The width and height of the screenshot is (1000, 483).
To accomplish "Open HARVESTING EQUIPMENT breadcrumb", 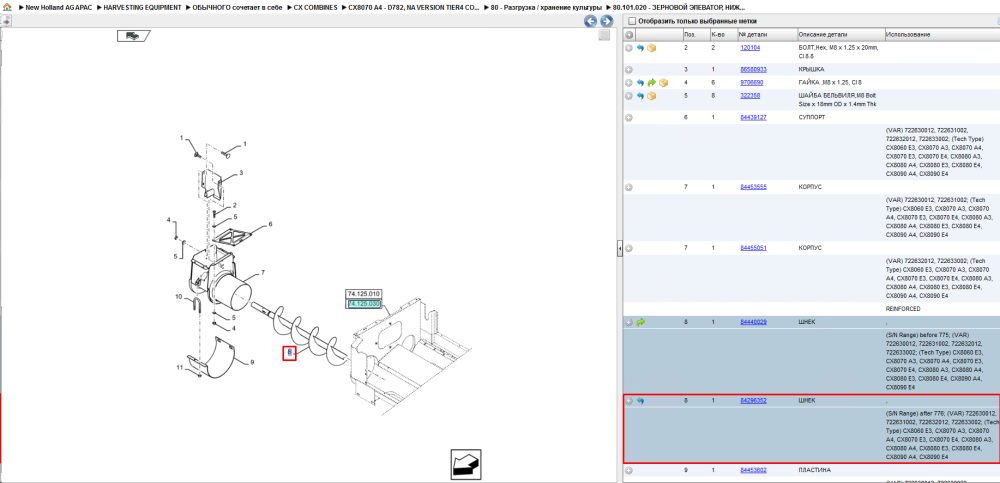I will tap(142, 7).
